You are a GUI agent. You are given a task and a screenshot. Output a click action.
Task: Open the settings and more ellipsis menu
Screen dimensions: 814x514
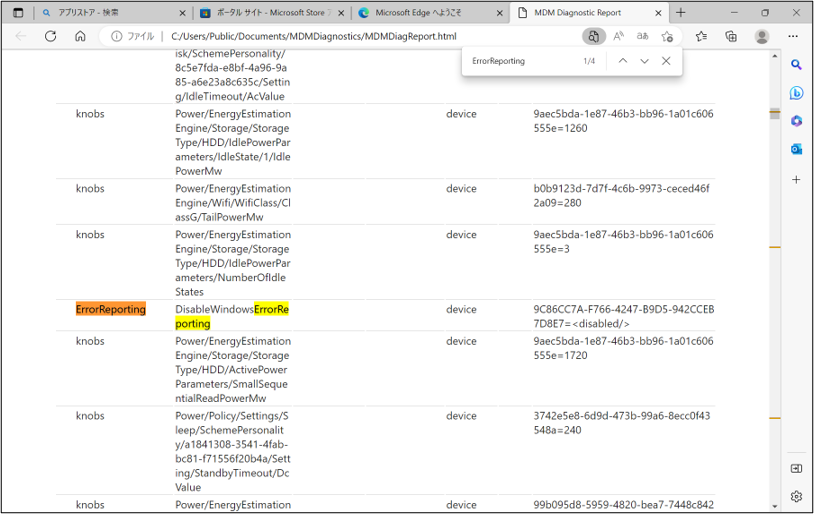coord(793,36)
